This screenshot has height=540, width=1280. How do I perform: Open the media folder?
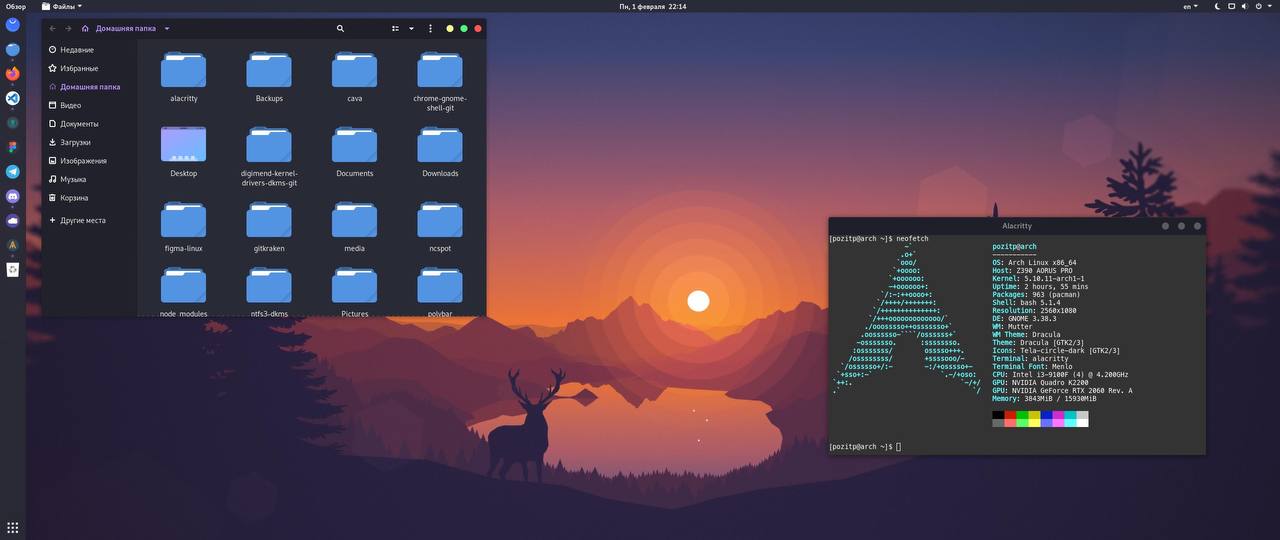pyautogui.click(x=355, y=227)
